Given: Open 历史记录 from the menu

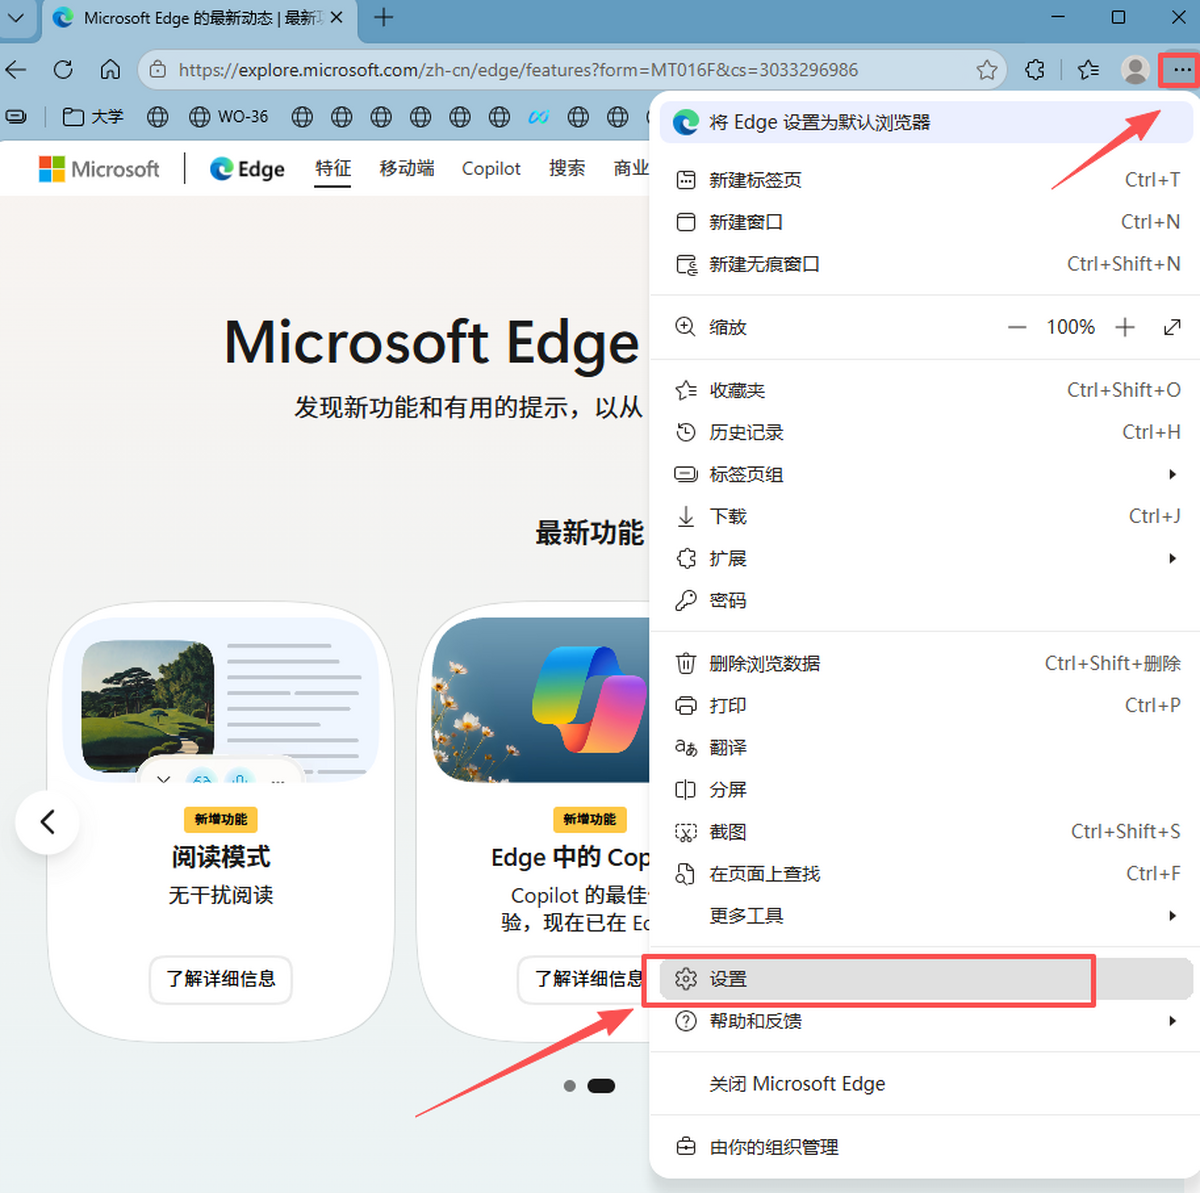Looking at the screenshot, I should (926, 432).
